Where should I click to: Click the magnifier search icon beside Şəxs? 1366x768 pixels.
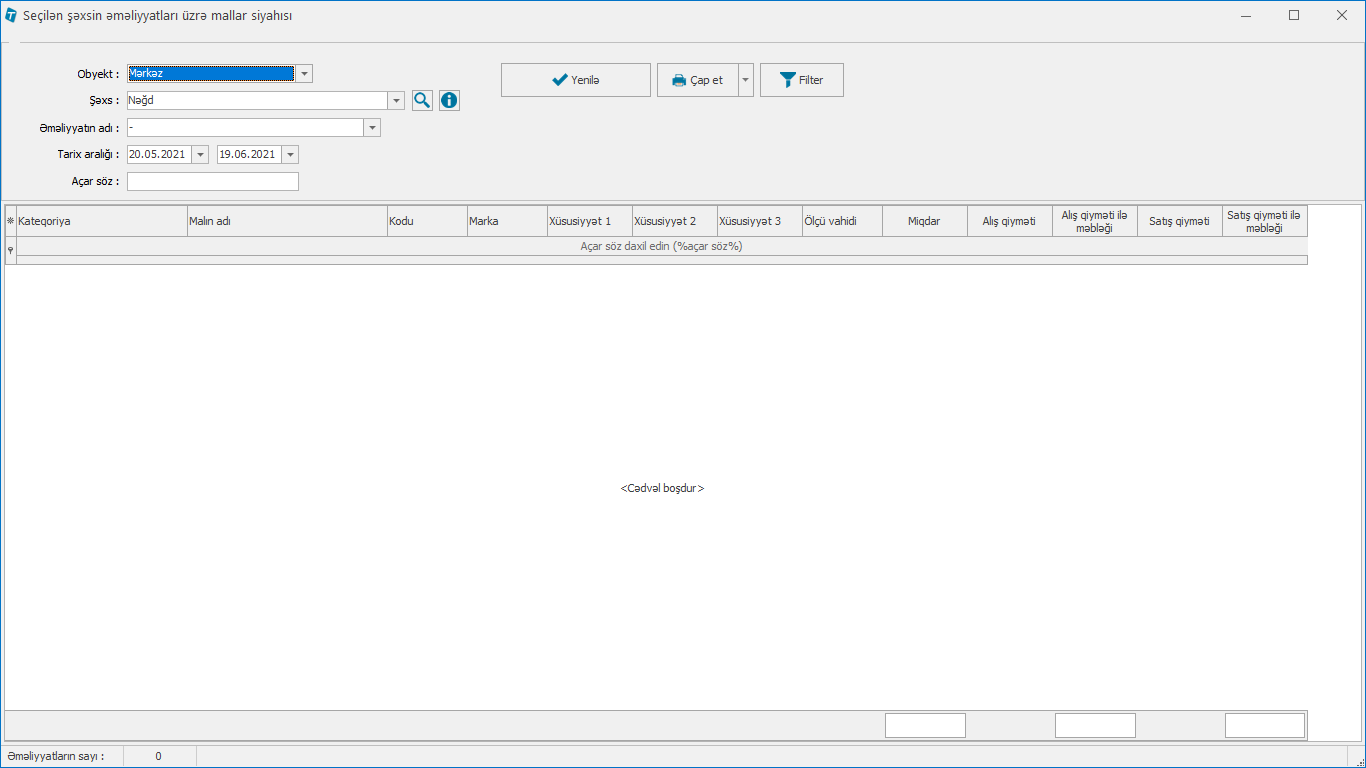click(422, 100)
